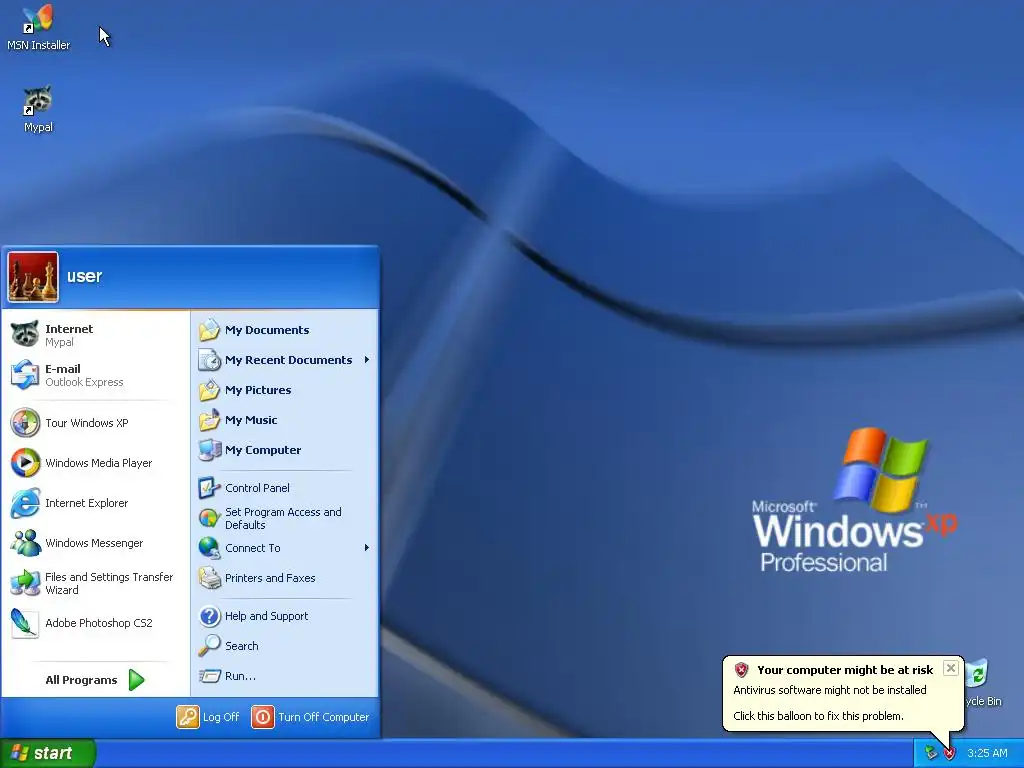The image size is (1024, 768).
Task: Open the MSN Installer desktop icon
Action: 38,27
